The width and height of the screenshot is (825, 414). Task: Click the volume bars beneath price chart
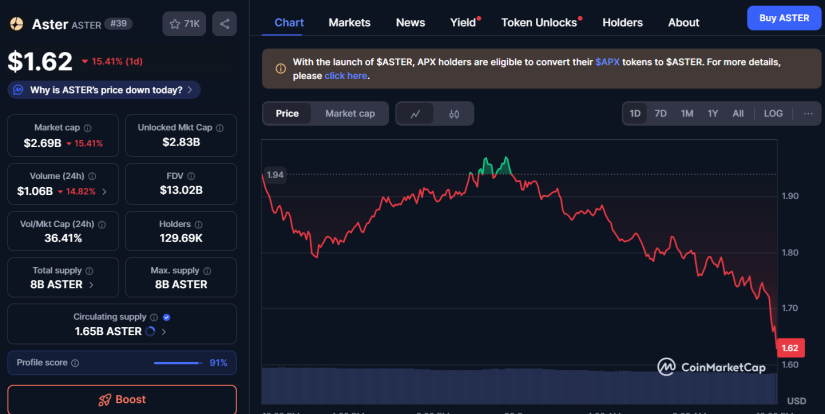[x=519, y=386]
